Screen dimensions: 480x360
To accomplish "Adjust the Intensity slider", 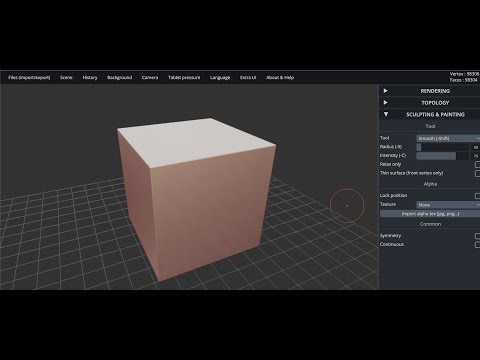I will point(442,156).
